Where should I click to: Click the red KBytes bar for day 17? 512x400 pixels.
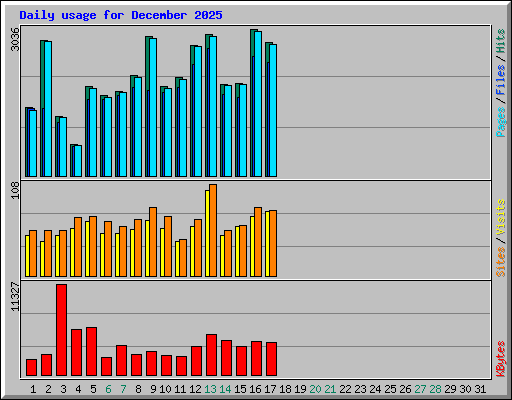coord(272,359)
